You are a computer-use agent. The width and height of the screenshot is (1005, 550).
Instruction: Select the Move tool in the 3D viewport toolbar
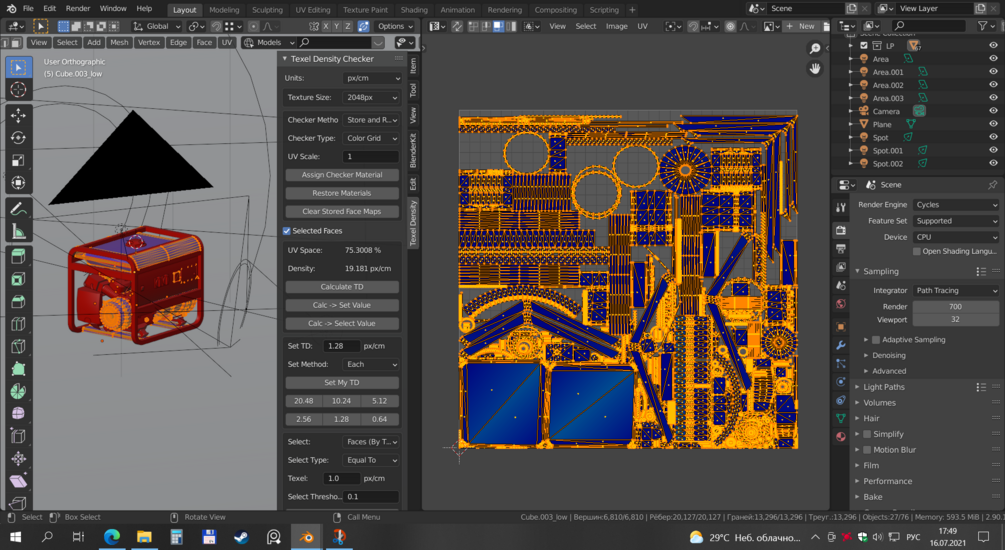point(18,116)
